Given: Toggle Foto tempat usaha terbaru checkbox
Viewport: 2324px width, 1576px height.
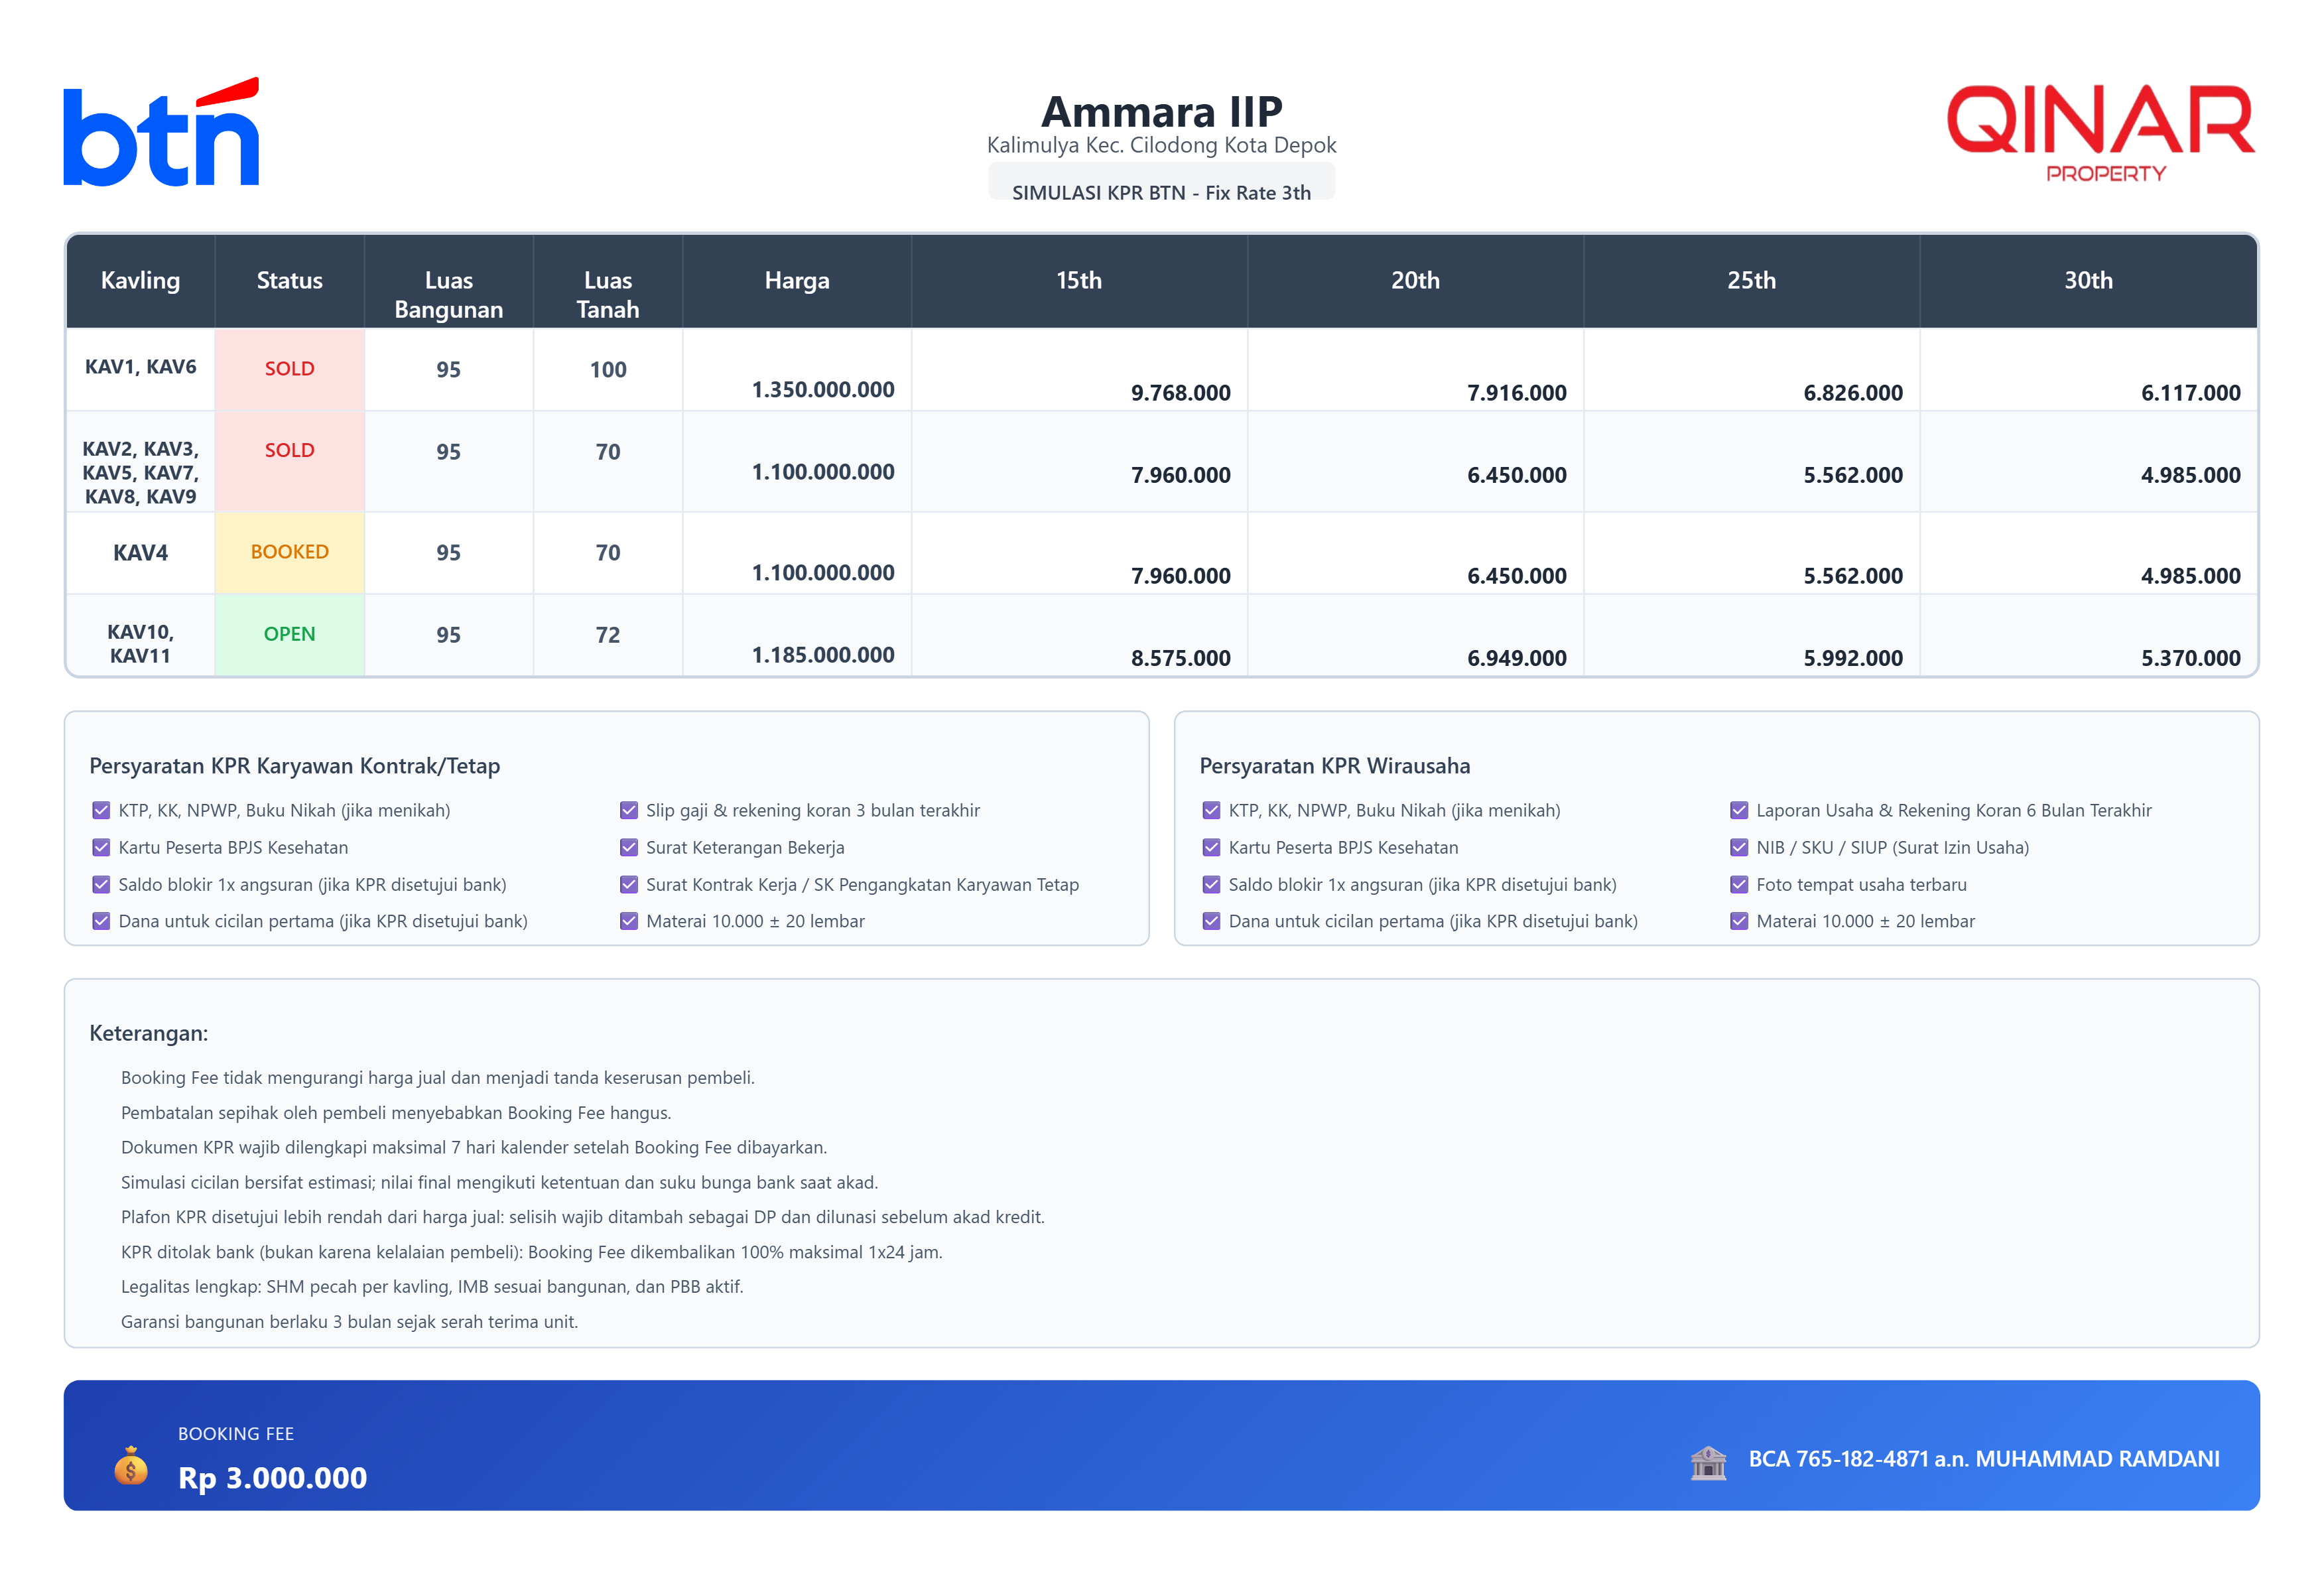Looking at the screenshot, I should point(1739,884).
